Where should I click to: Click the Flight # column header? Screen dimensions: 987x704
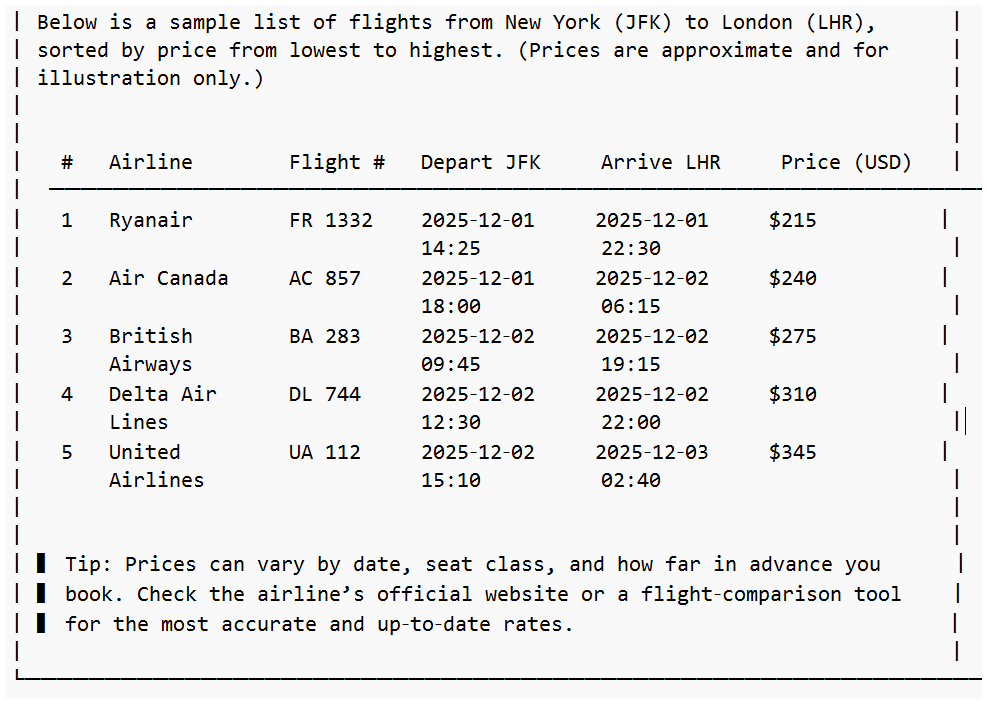click(x=337, y=162)
